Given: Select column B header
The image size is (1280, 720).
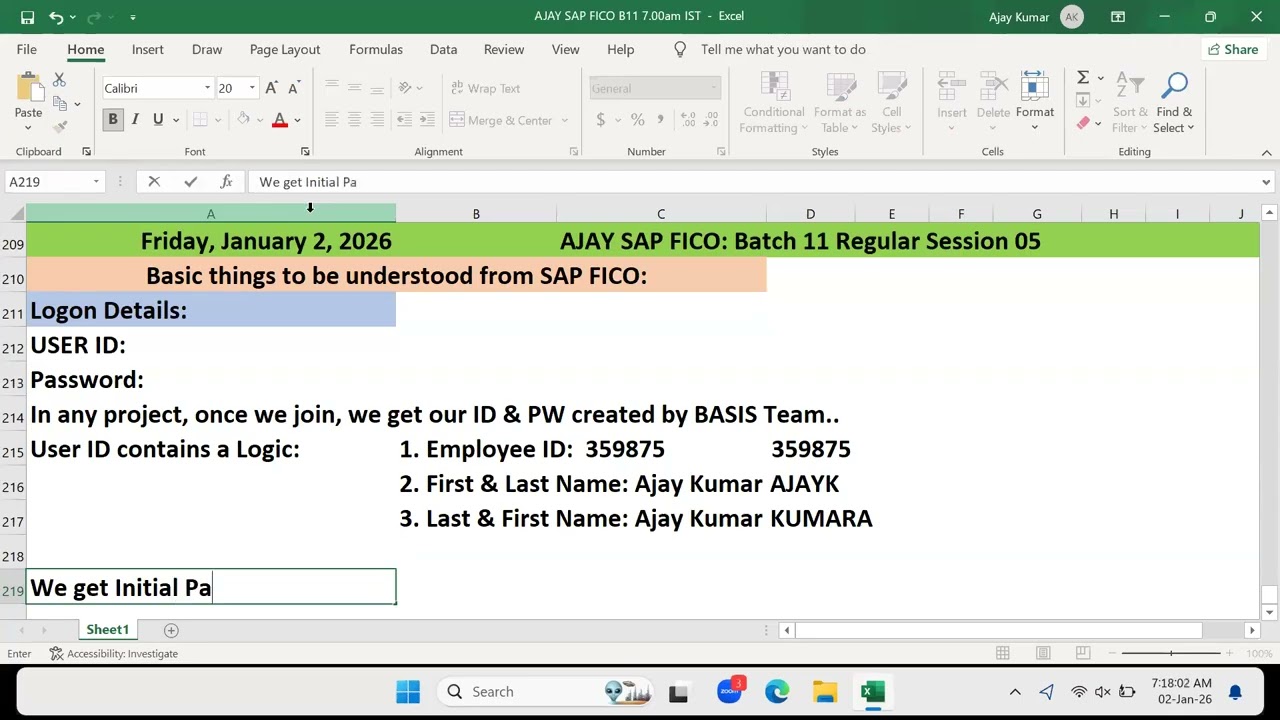Looking at the screenshot, I should 476,214.
